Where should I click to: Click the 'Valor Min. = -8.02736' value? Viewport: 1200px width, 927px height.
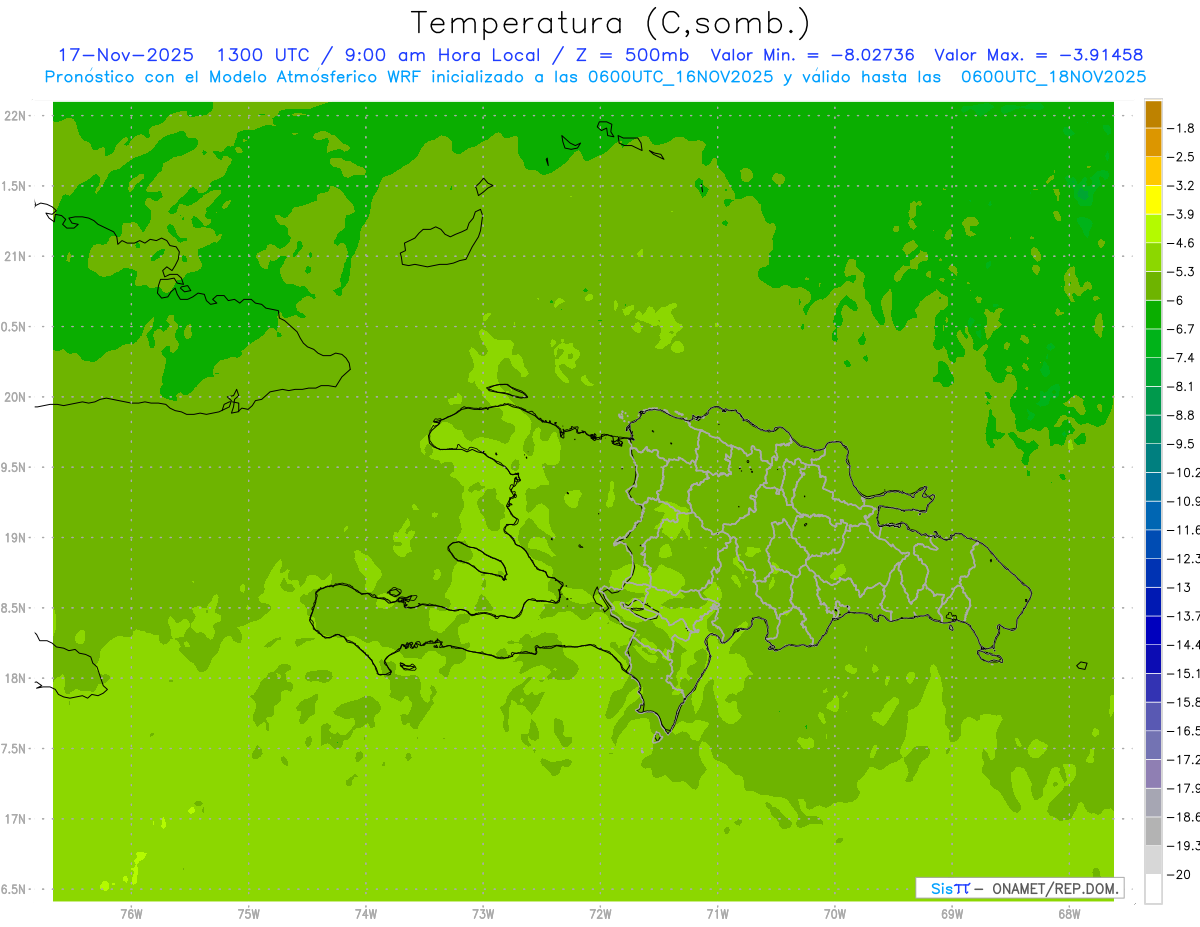coord(812,55)
